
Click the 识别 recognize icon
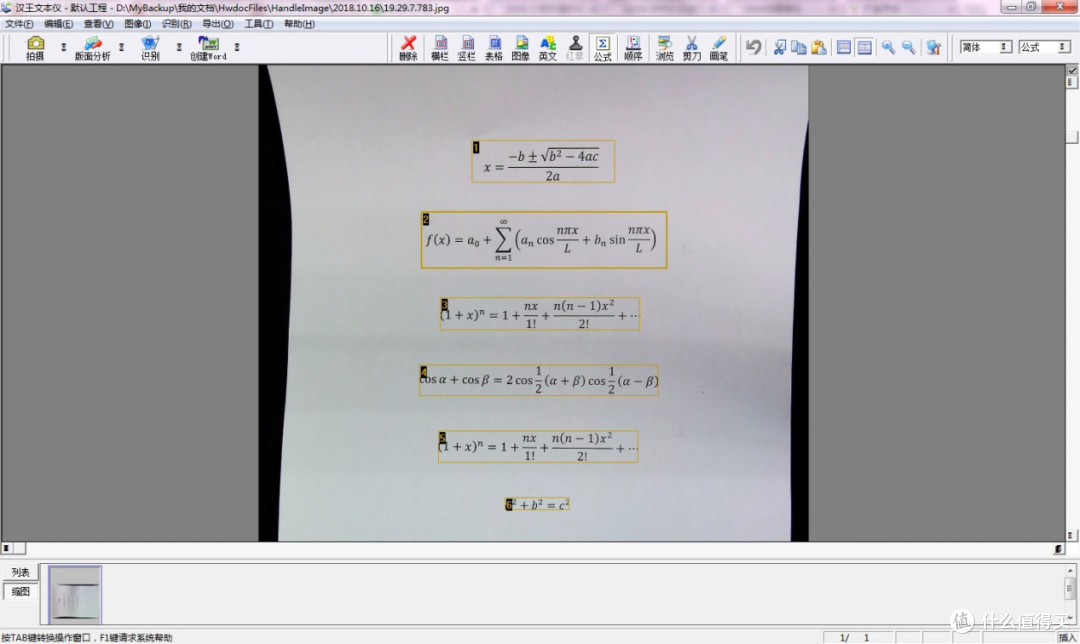pyautogui.click(x=150, y=48)
